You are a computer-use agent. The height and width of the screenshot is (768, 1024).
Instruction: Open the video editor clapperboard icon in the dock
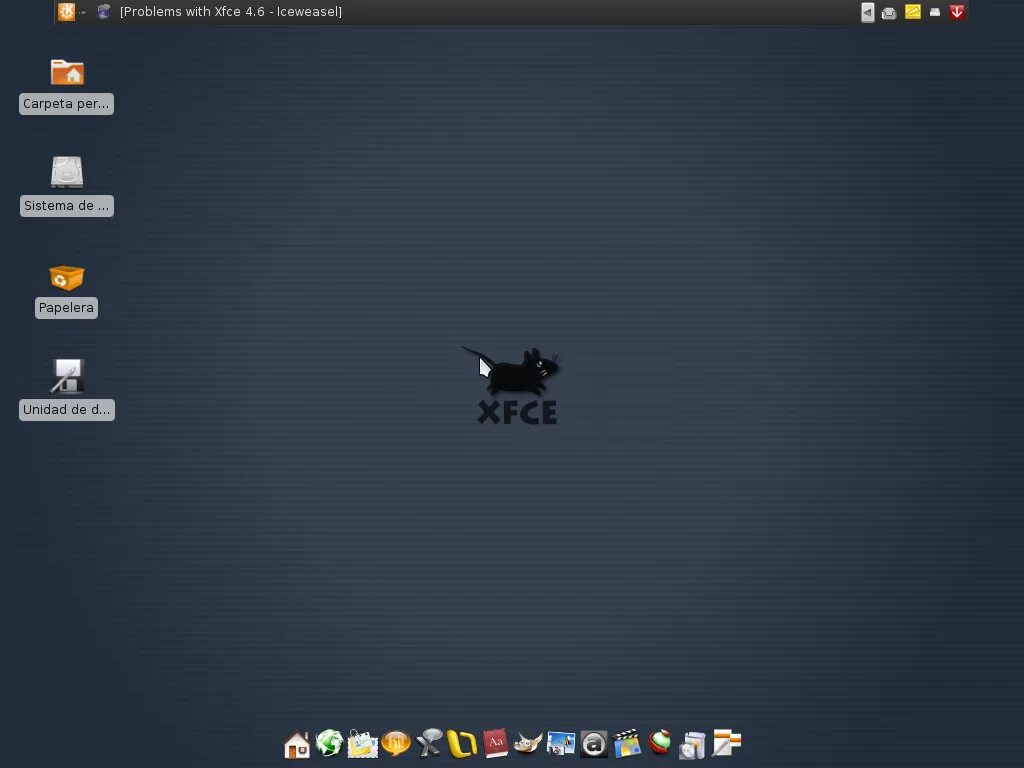627,744
